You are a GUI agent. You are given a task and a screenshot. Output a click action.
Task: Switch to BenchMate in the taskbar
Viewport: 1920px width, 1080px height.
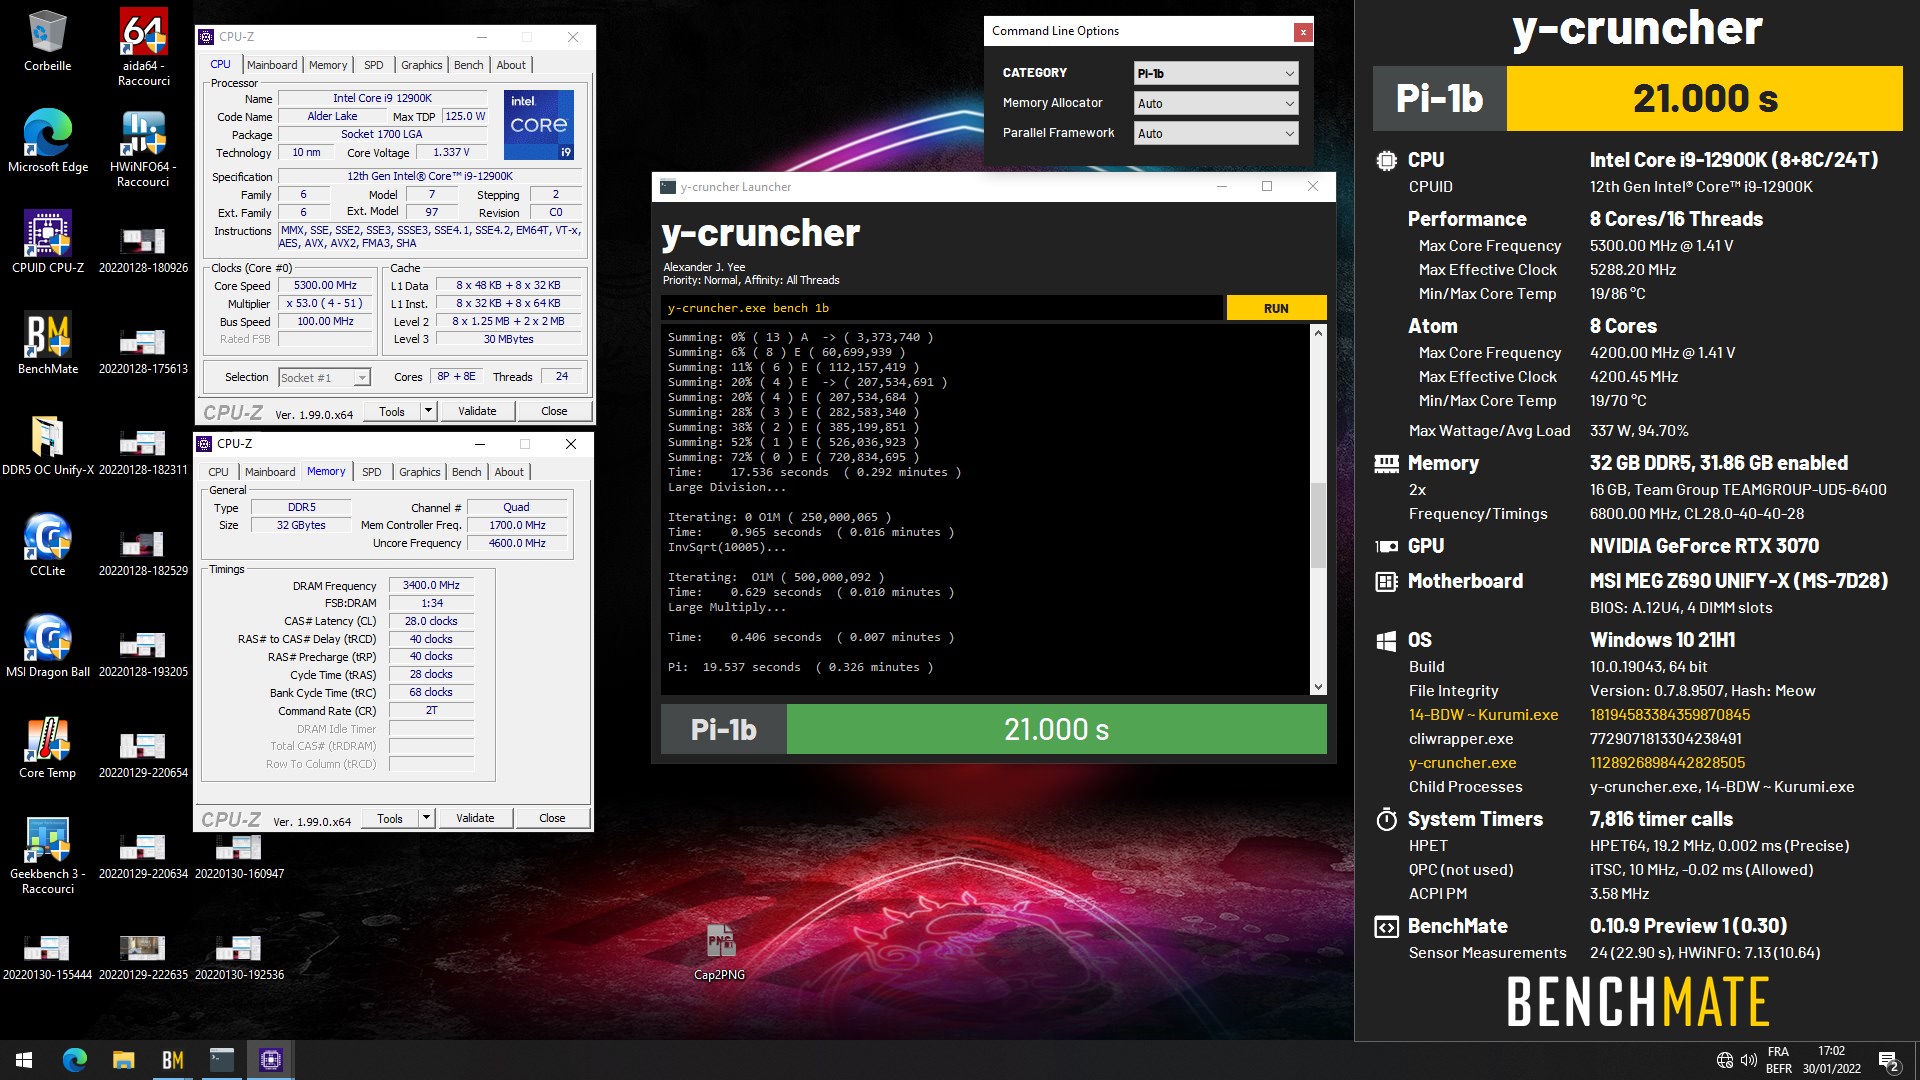(x=172, y=1060)
